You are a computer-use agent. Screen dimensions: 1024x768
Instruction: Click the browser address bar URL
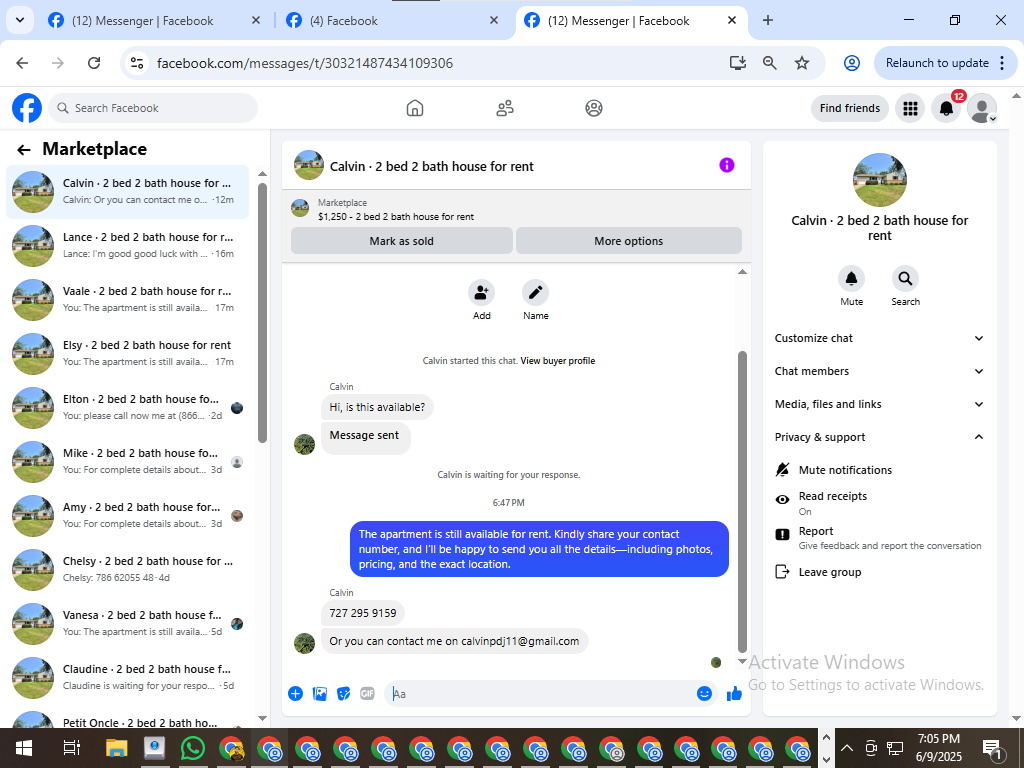coord(304,63)
